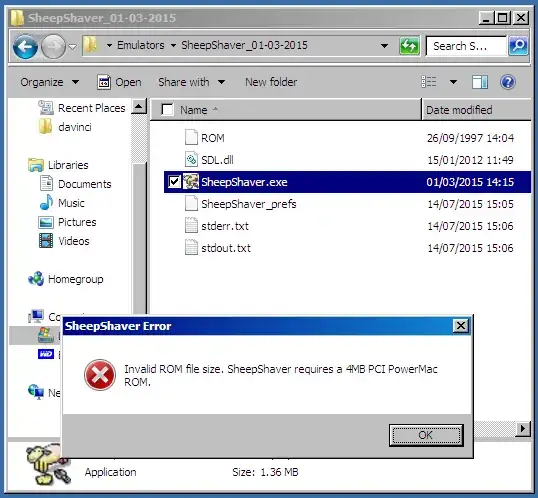
Task: Maximize the Explorer window
Action: coord(503,18)
